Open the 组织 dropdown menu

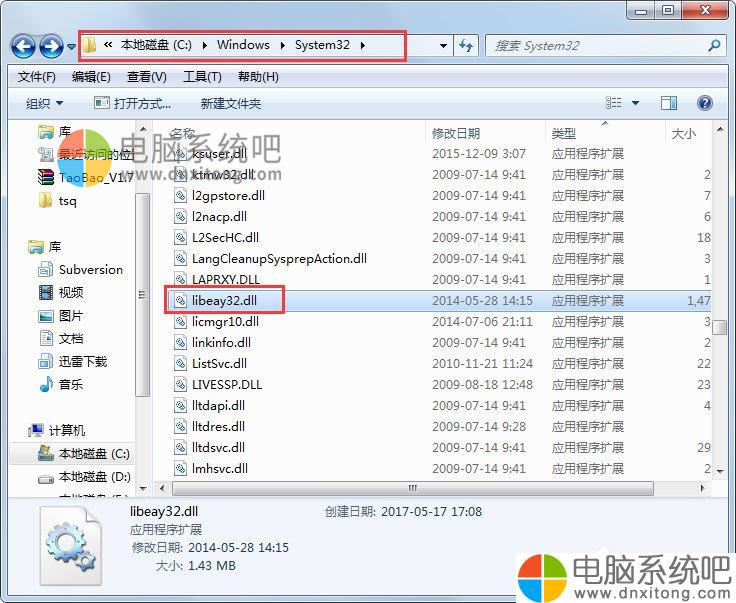point(44,103)
